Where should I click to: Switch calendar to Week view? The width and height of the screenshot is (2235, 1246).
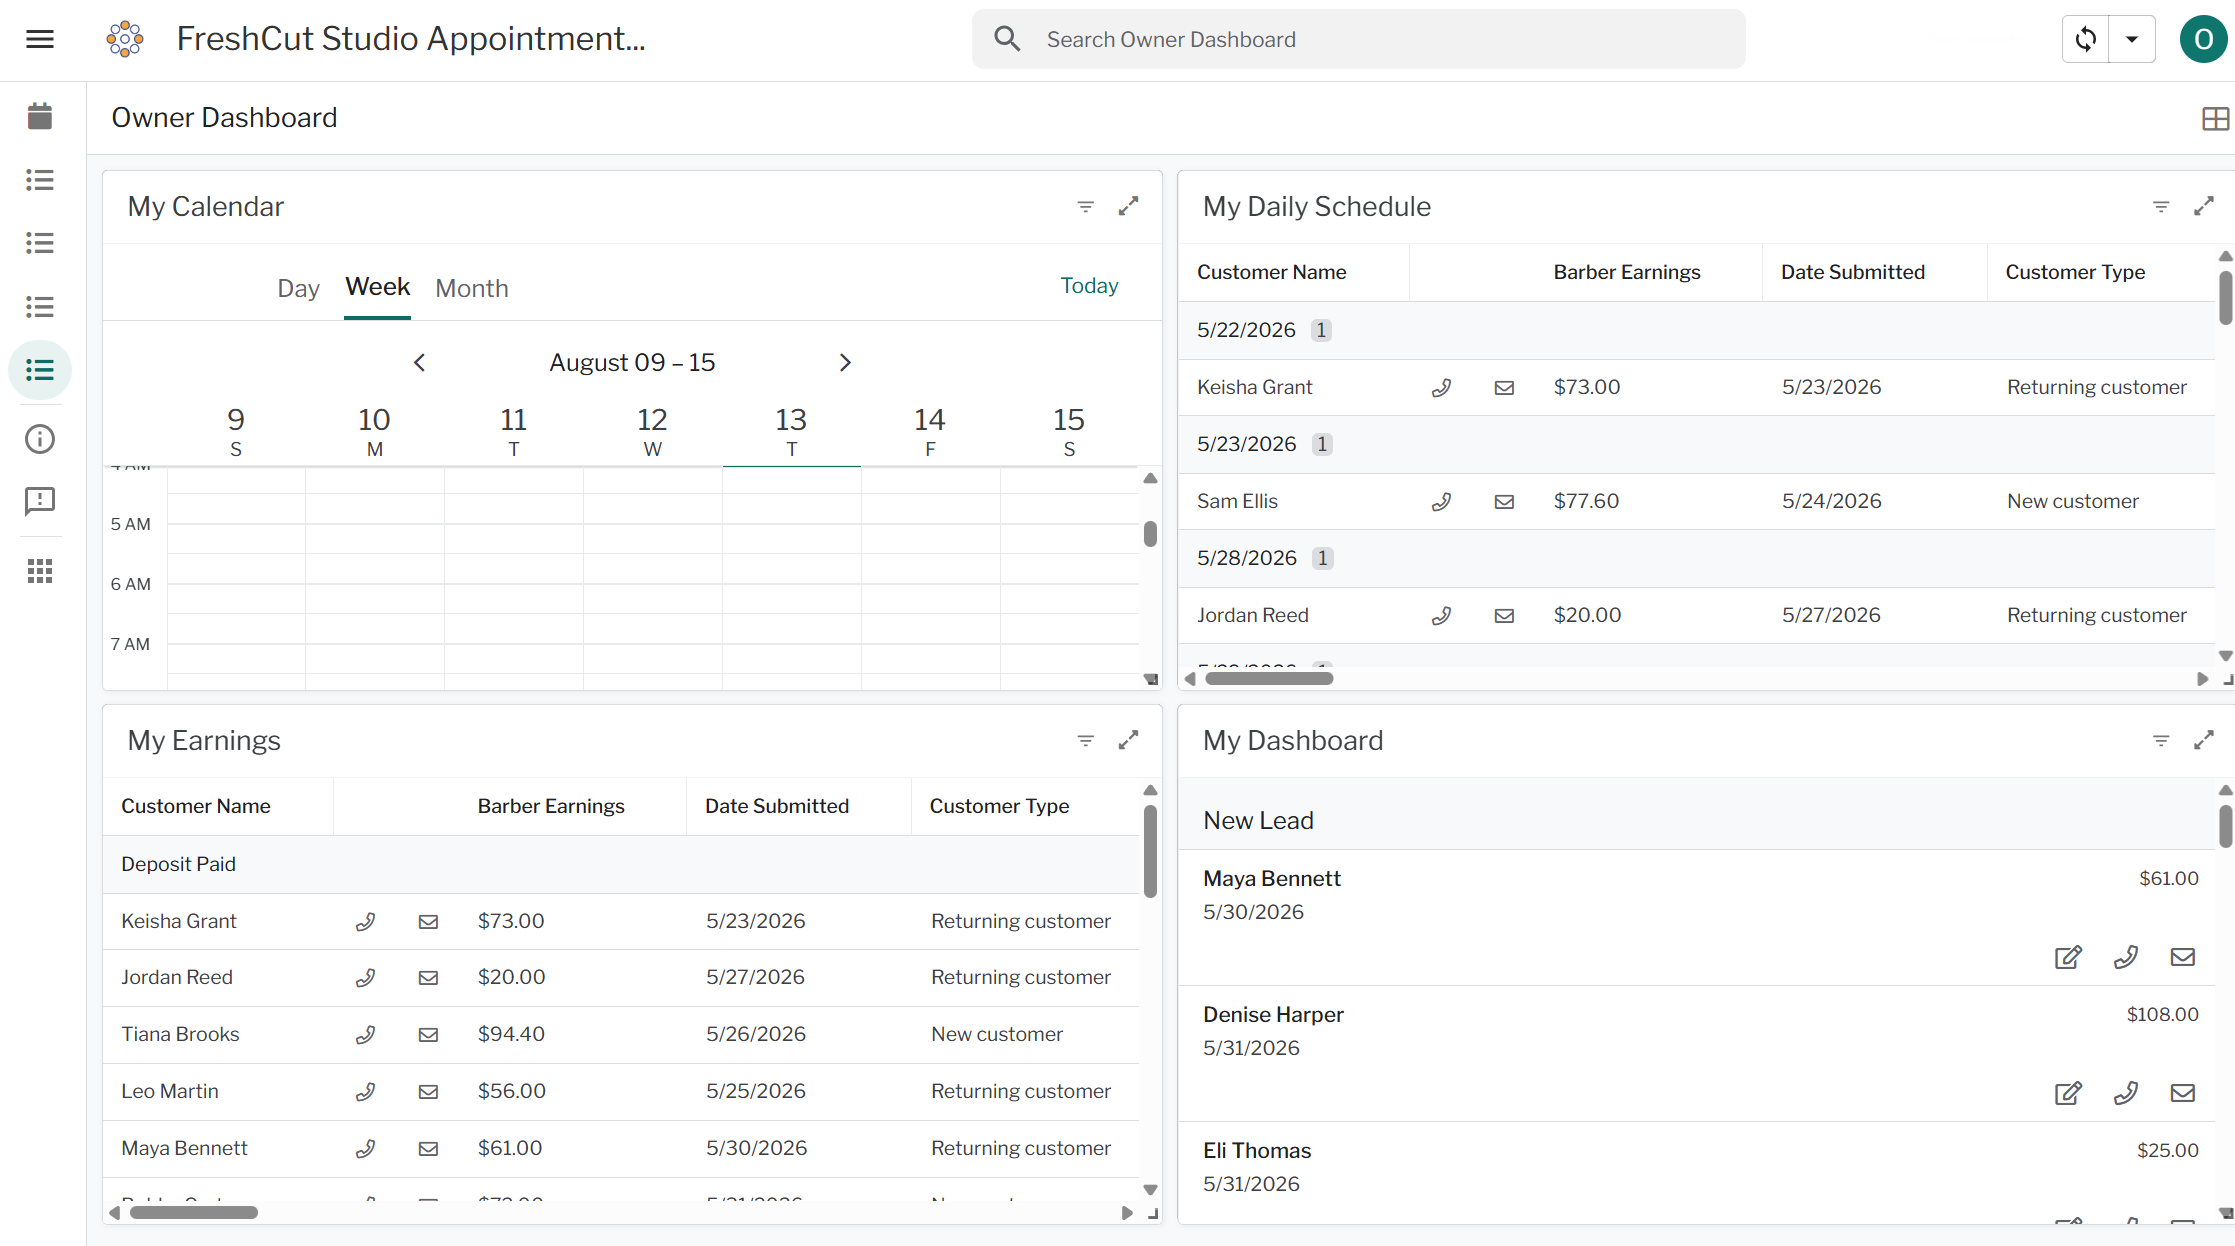tap(378, 287)
